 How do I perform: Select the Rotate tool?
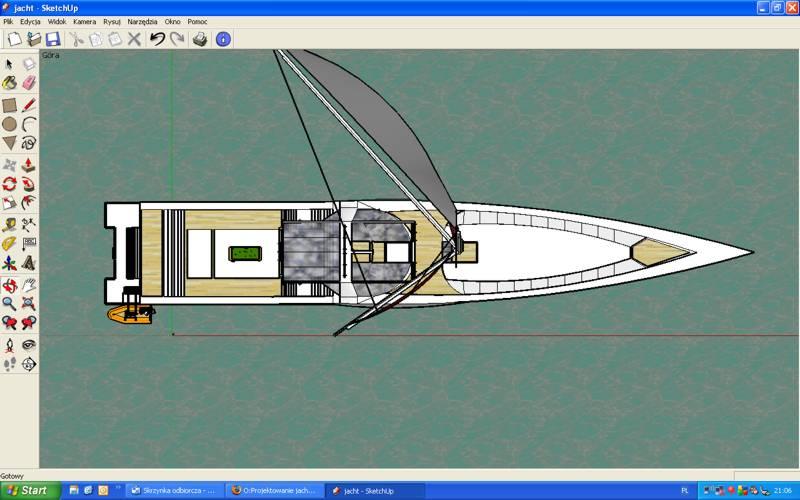(9, 184)
